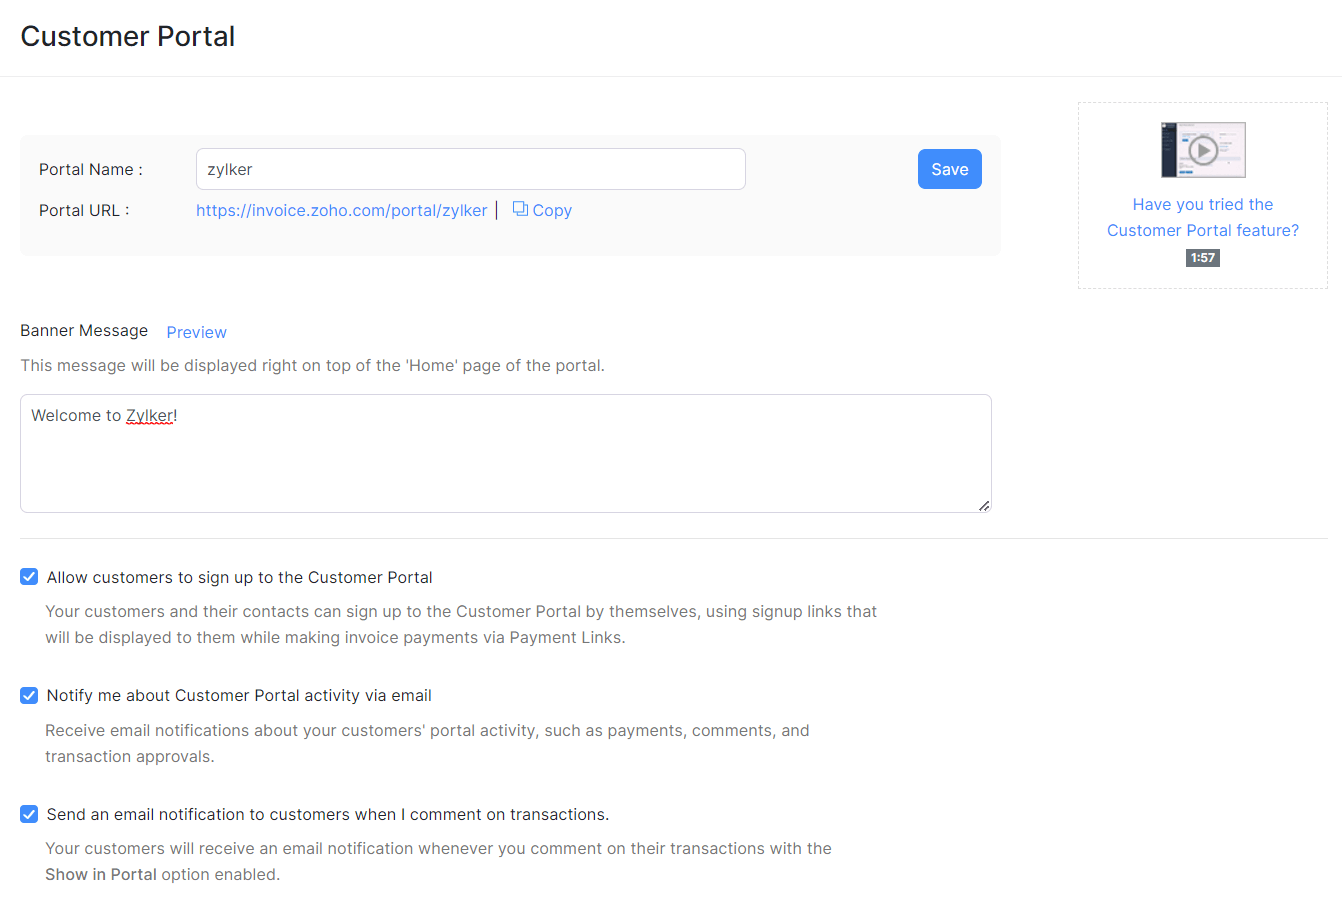Click the misspelled word "Zylker" in the banner
This screenshot has height=908, width=1342.
[150, 415]
